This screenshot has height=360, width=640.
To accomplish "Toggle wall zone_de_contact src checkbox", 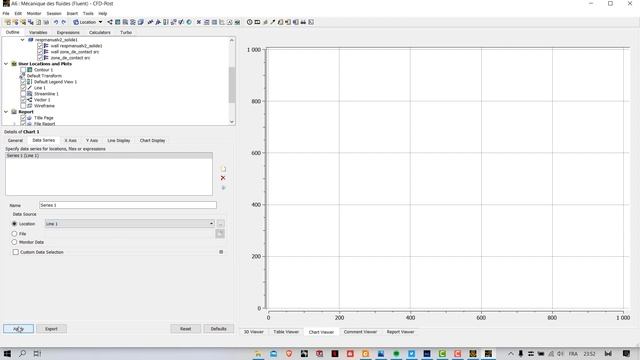I will [40, 52].
